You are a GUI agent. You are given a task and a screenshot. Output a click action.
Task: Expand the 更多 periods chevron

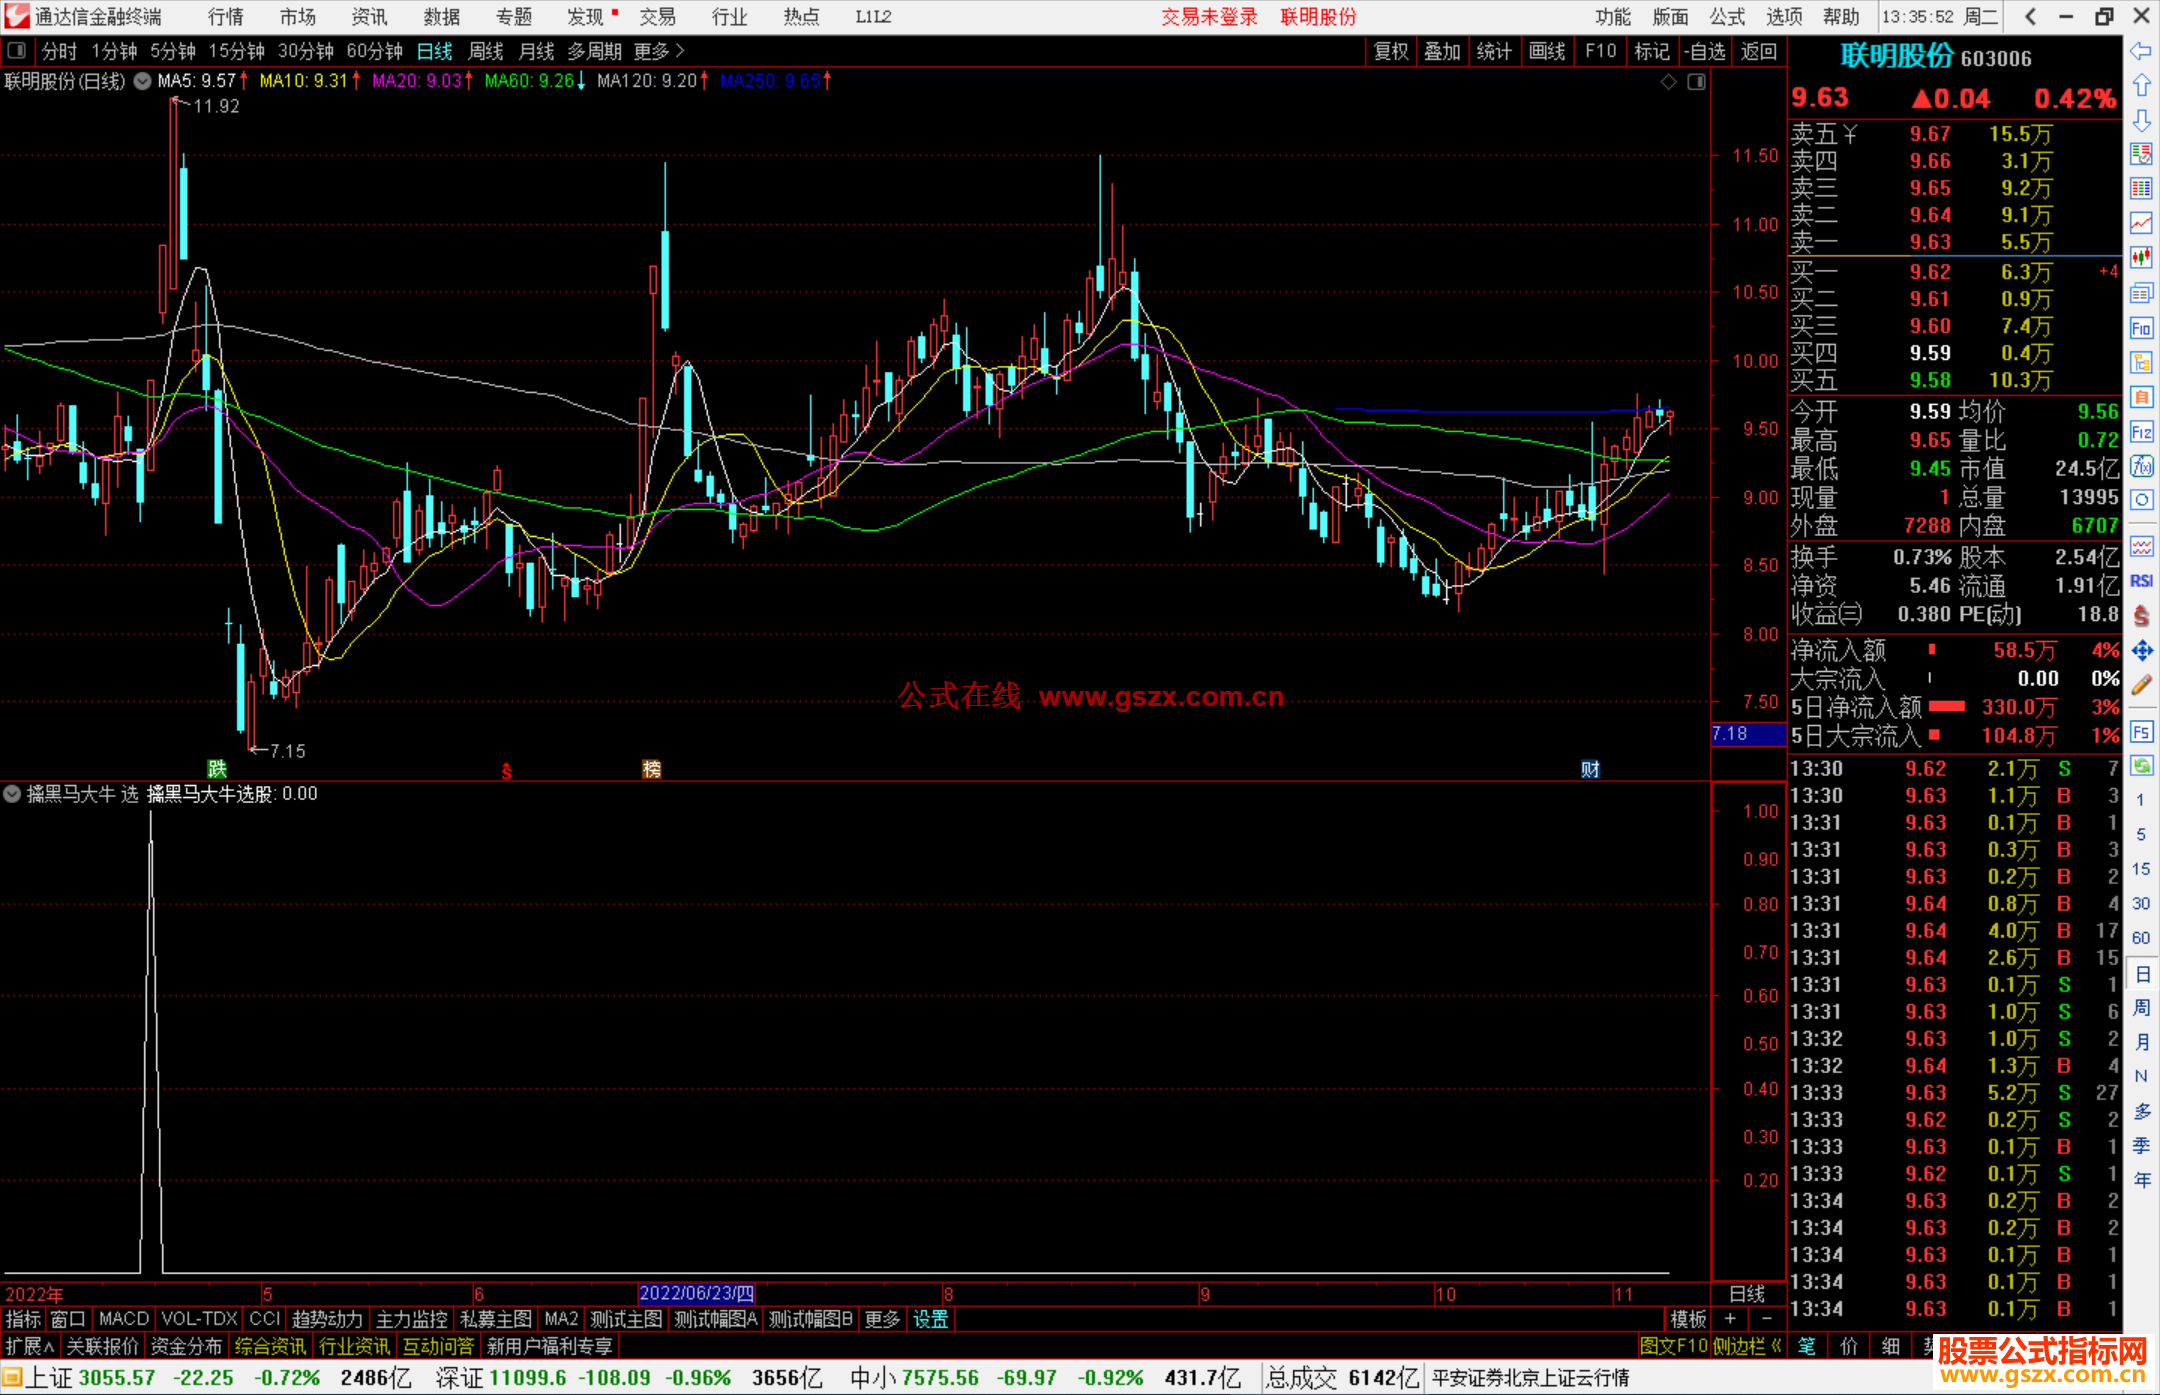pos(680,51)
